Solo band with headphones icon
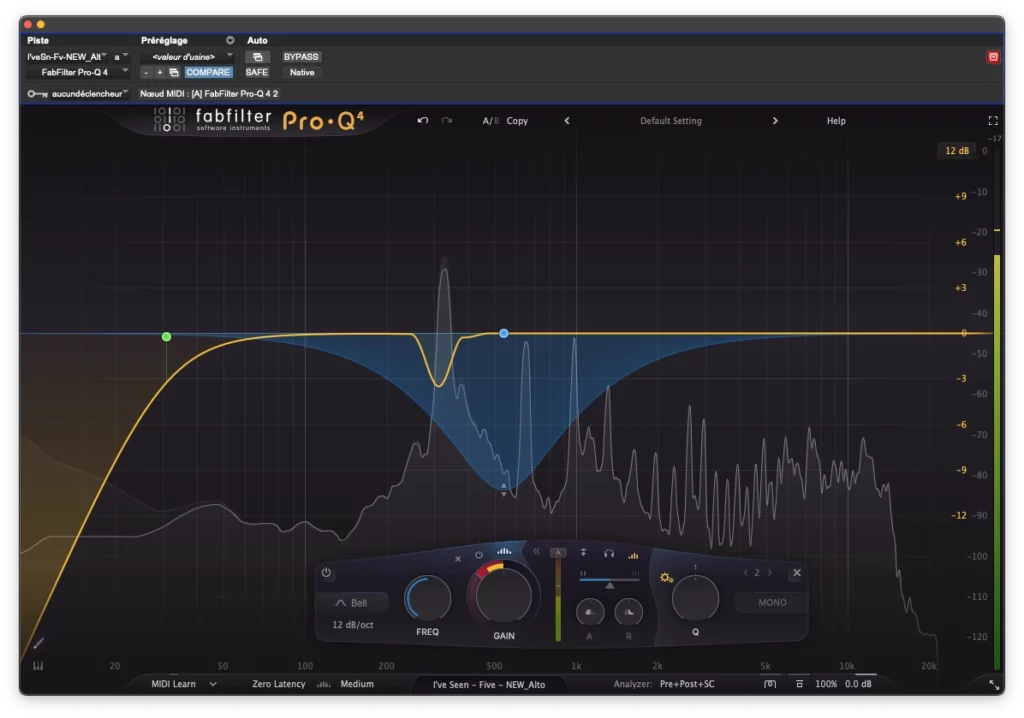This screenshot has height=718, width=1024. coord(609,553)
